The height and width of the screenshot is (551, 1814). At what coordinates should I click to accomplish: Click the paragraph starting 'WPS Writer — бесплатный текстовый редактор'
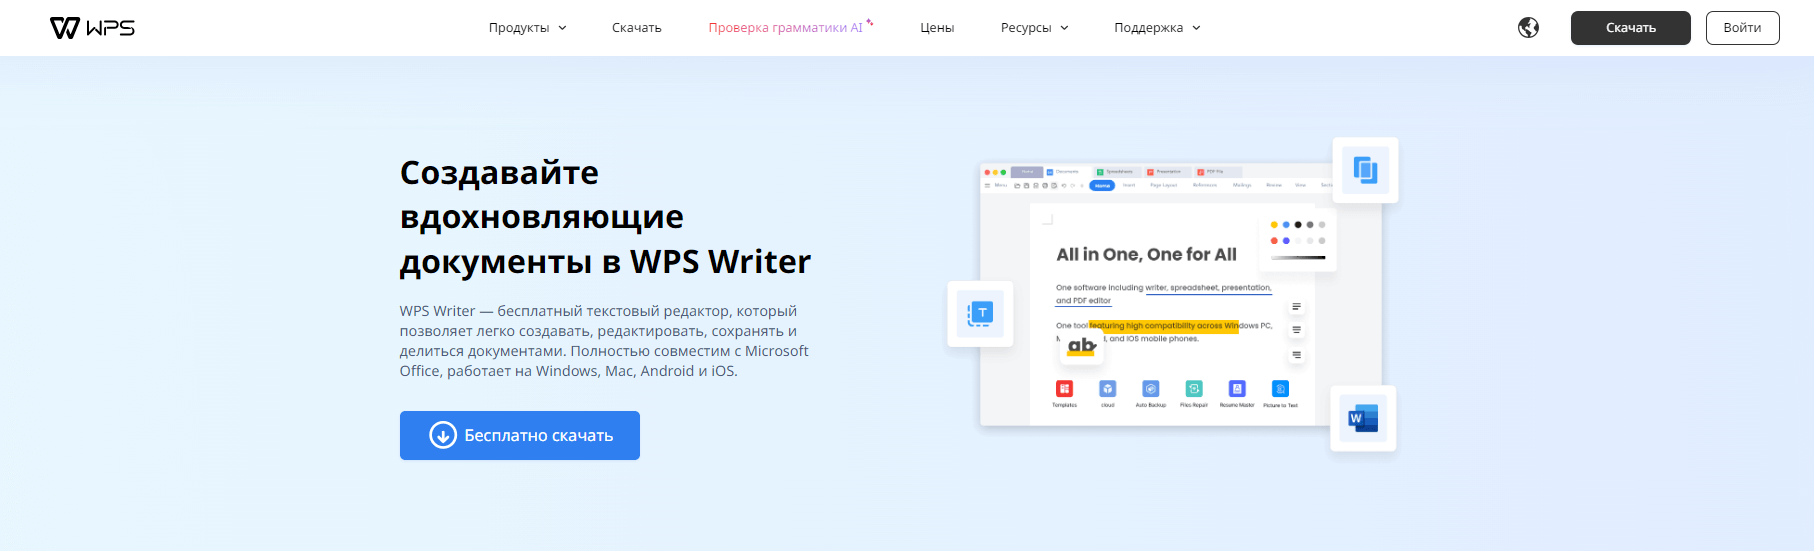point(604,341)
